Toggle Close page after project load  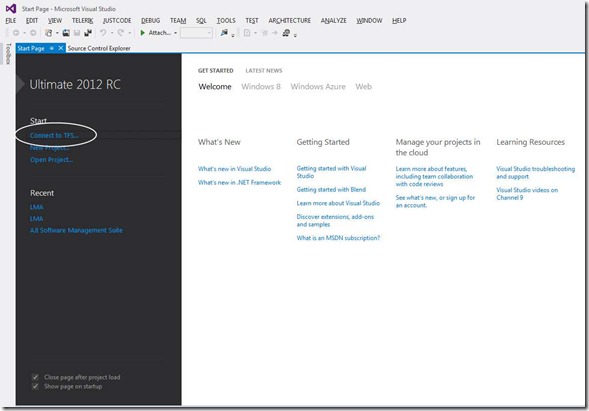[35, 377]
